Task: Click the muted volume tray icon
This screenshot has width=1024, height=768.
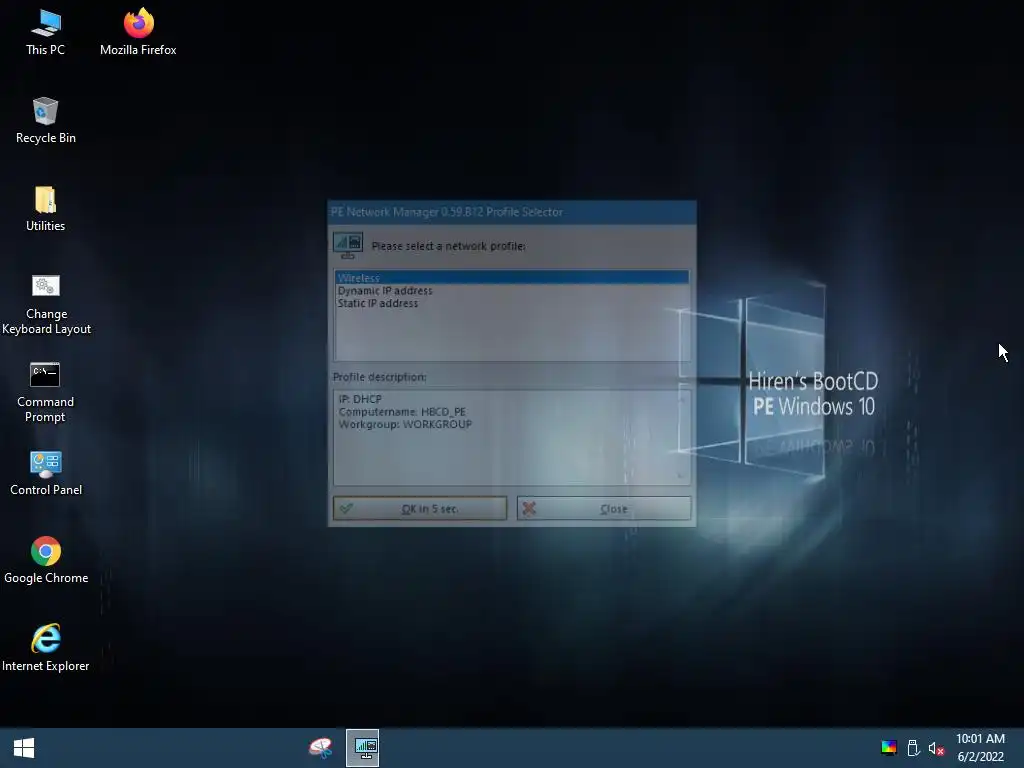Action: coord(936,748)
